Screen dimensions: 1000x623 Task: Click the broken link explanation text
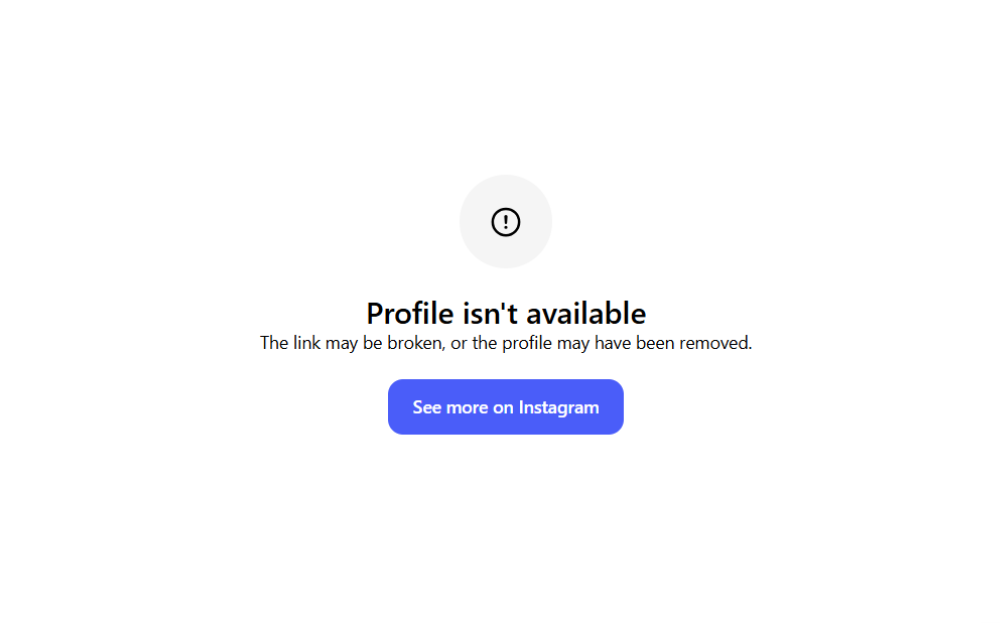click(506, 343)
